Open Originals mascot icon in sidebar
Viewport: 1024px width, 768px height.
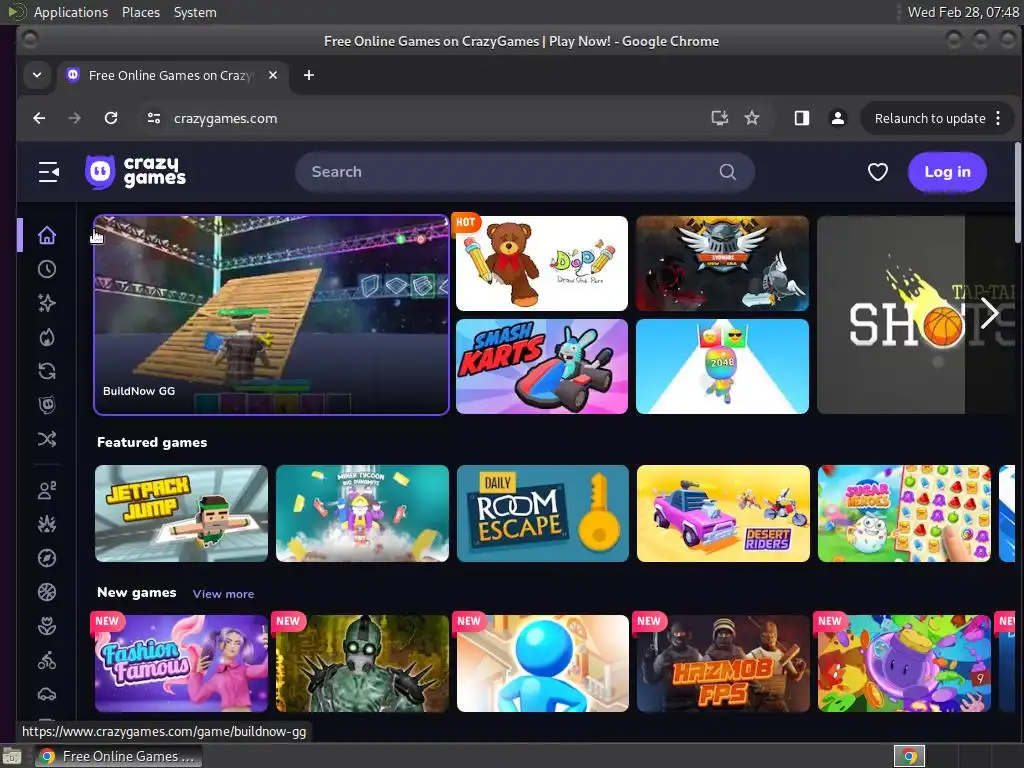46,405
